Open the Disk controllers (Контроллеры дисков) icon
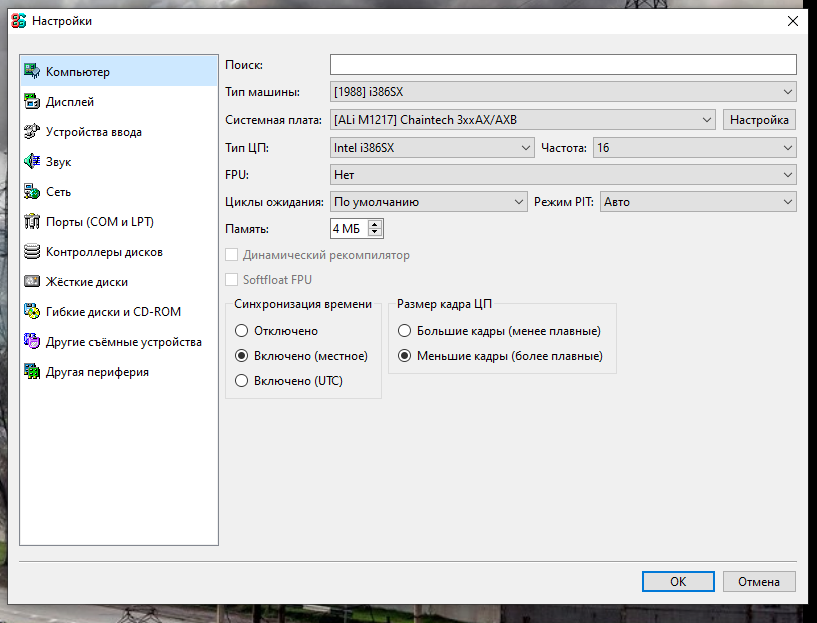This screenshot has height=623, width=817. [x=31, y=252]
